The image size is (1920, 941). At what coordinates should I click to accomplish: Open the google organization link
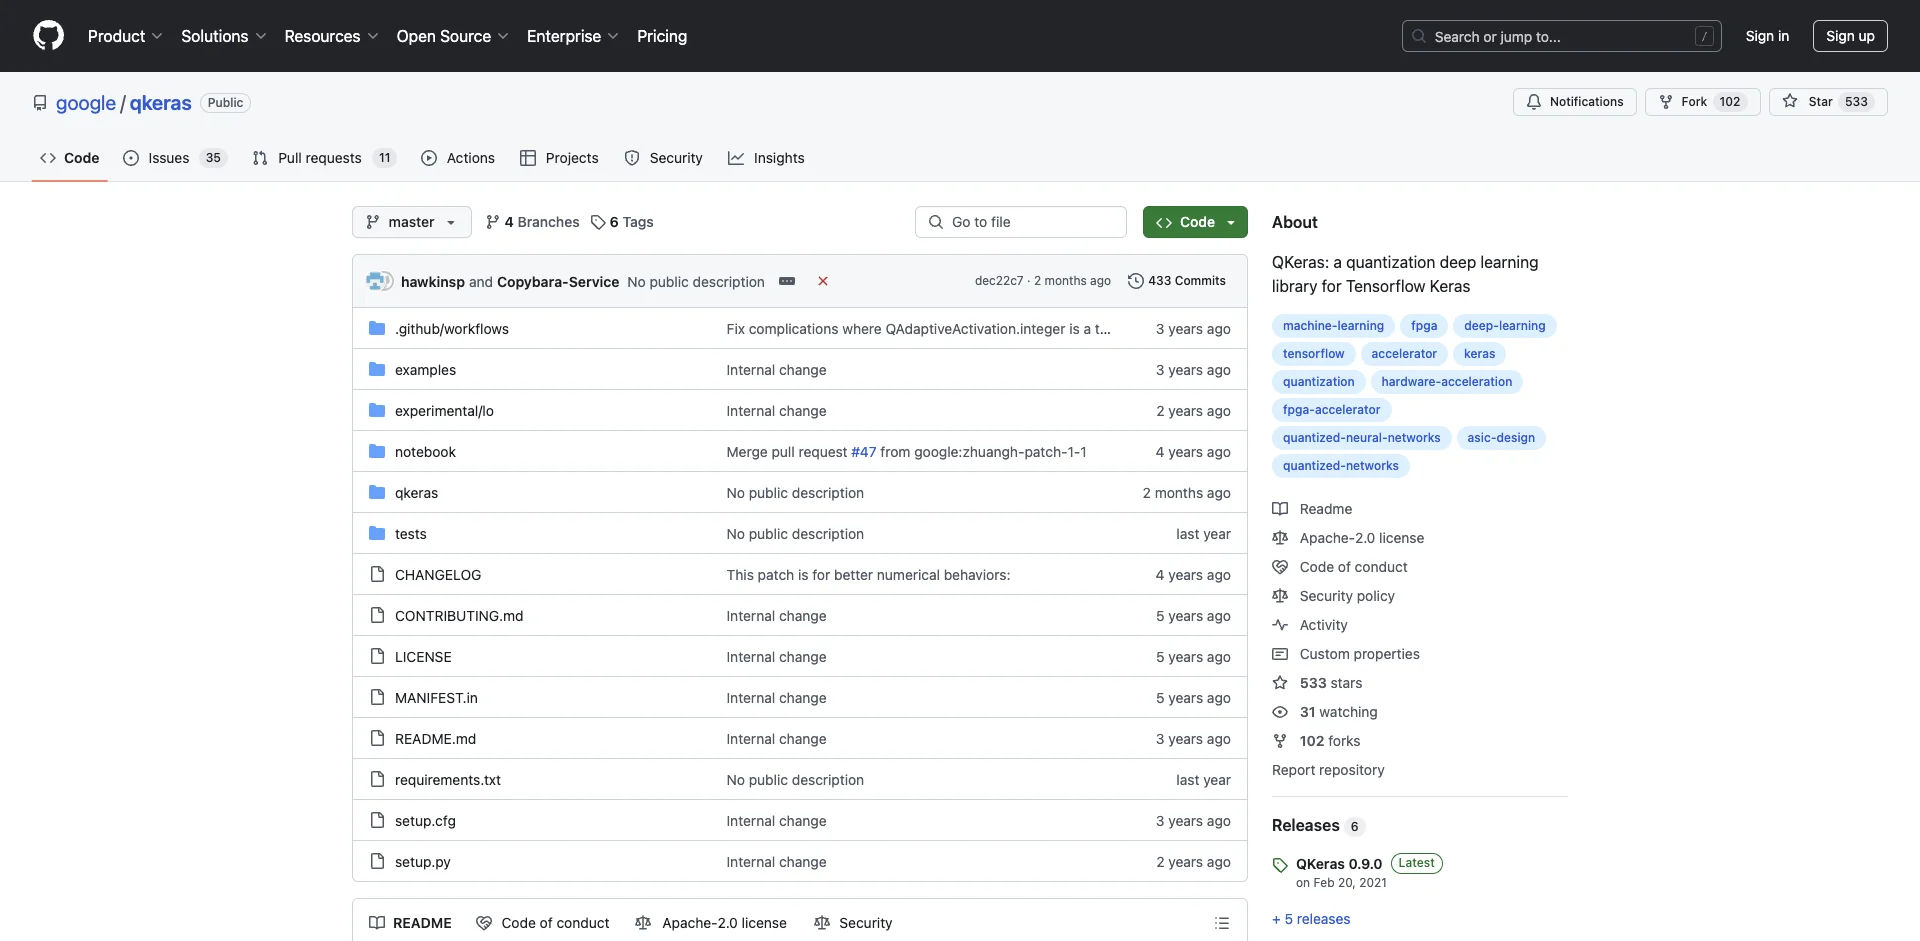[x=86, y=103]
